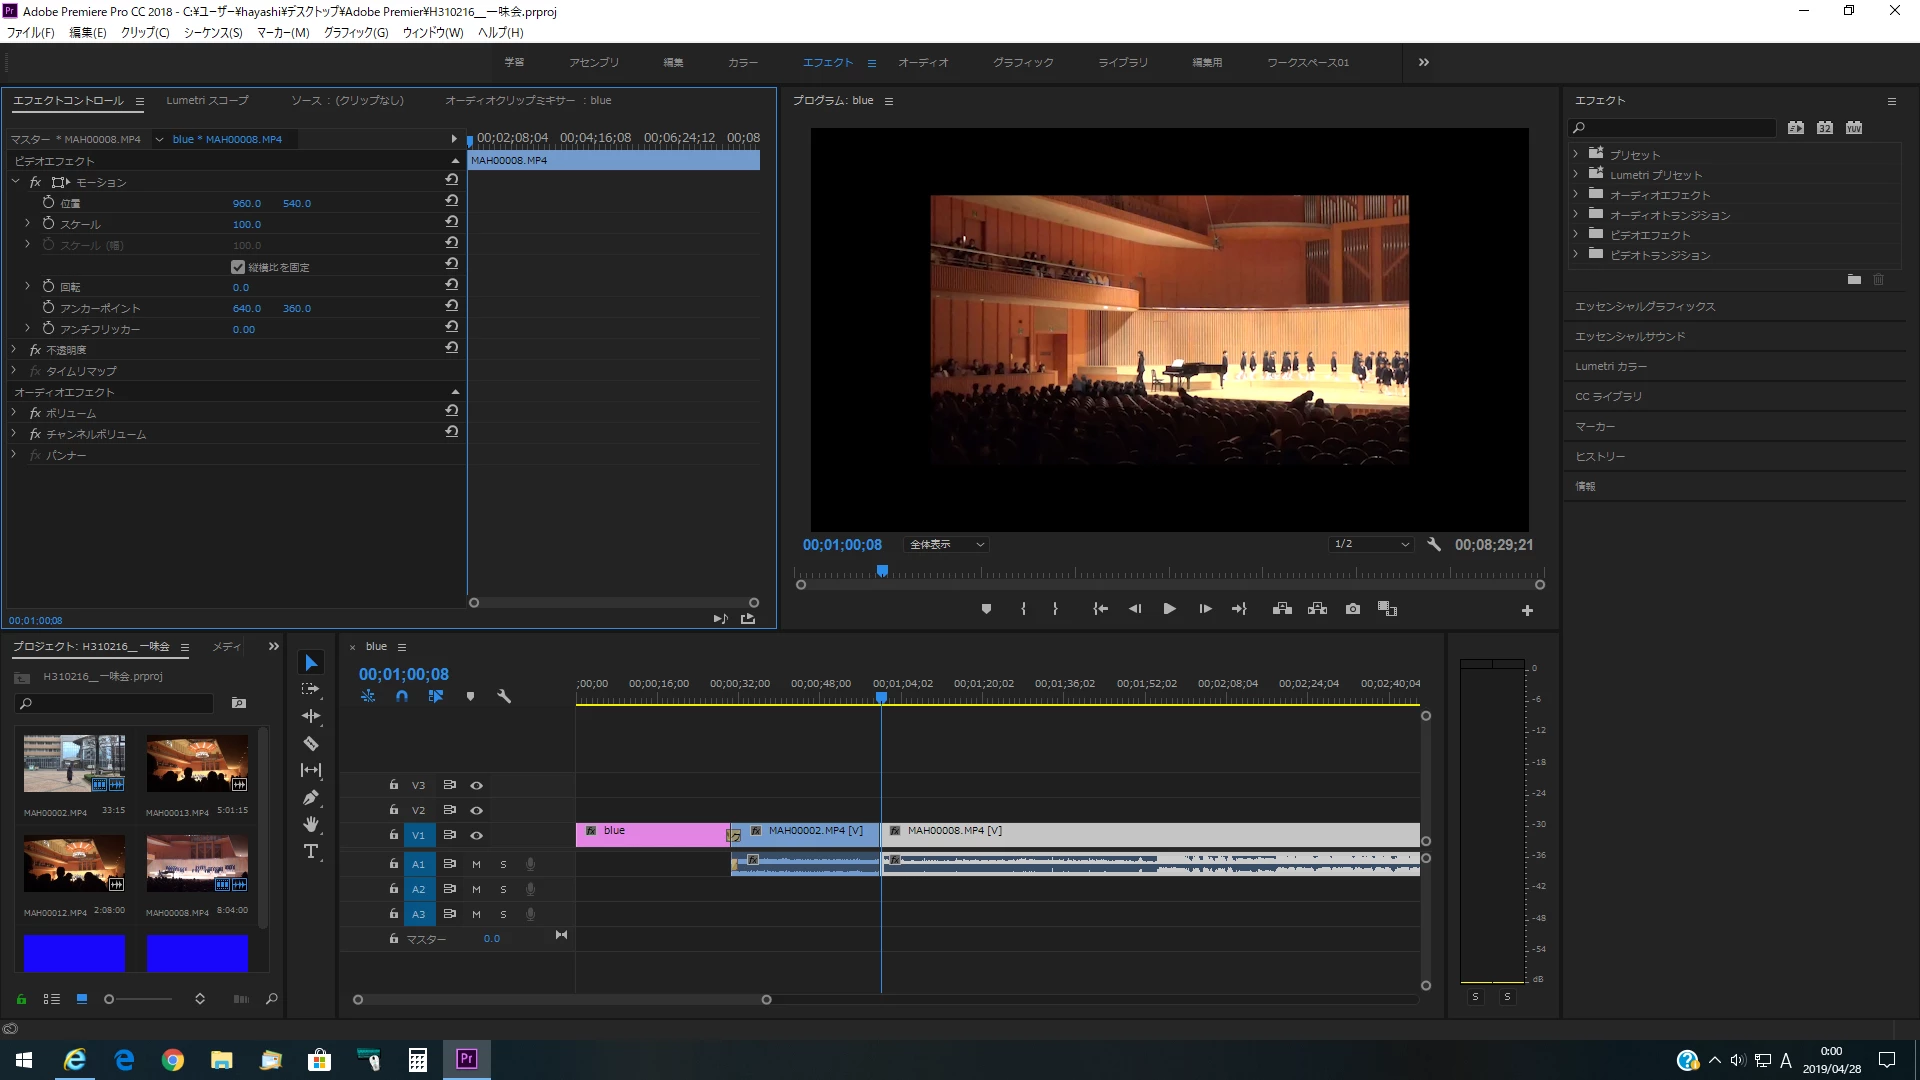Click the project panel thumbnail zoom slider
The width and height of the screenshot is (1920, 1080).
tap(110, 999)
